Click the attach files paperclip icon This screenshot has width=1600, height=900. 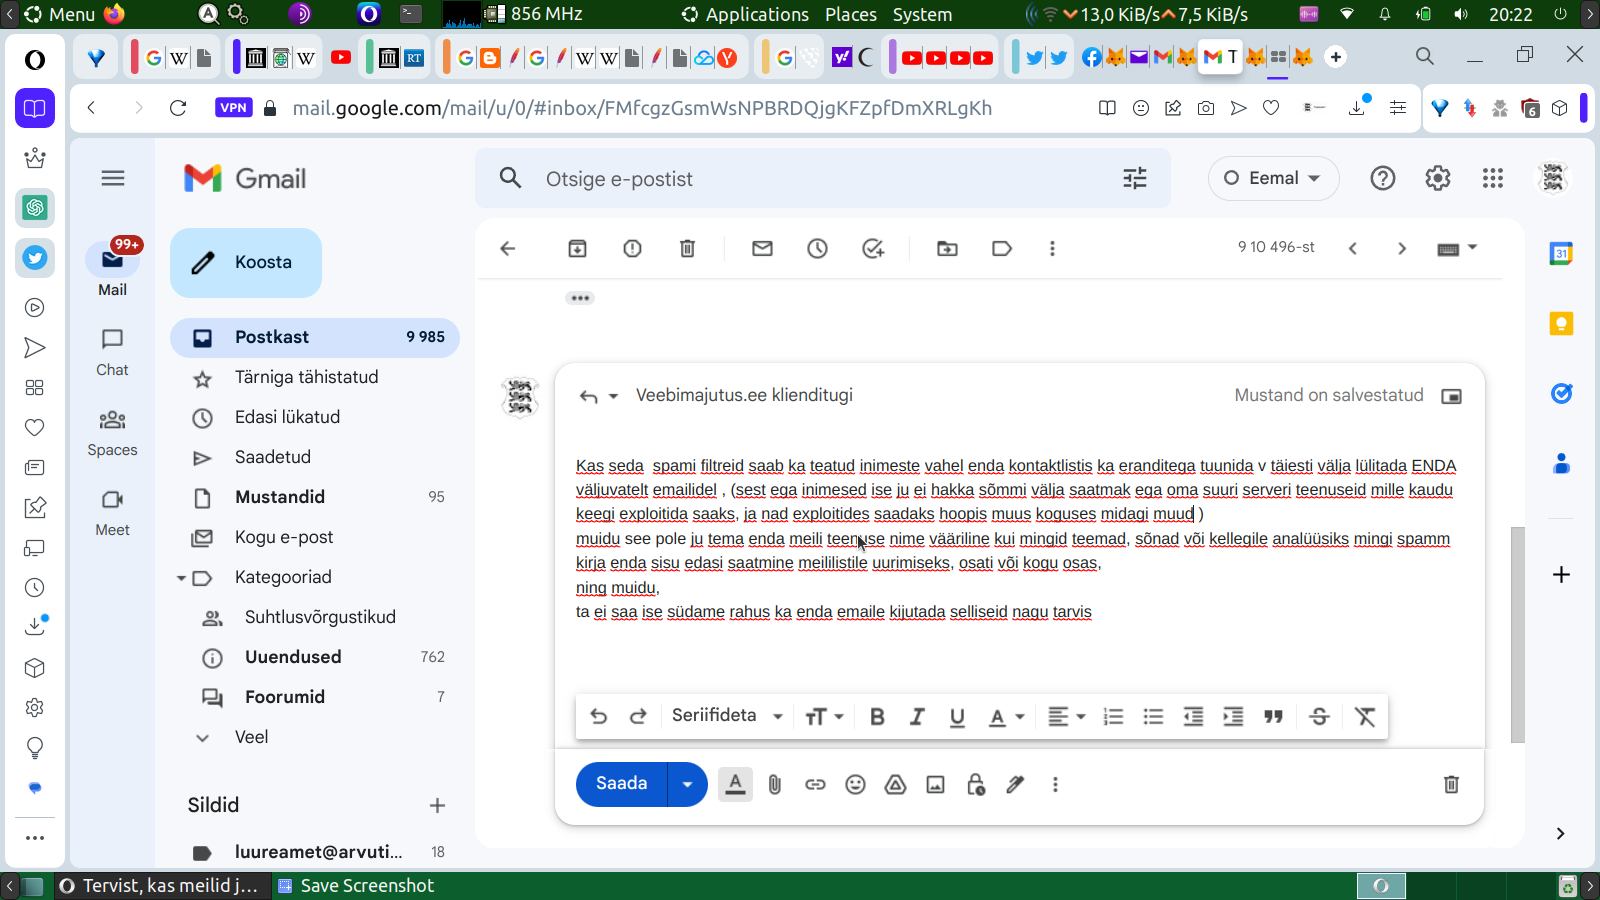coord(775,785)
